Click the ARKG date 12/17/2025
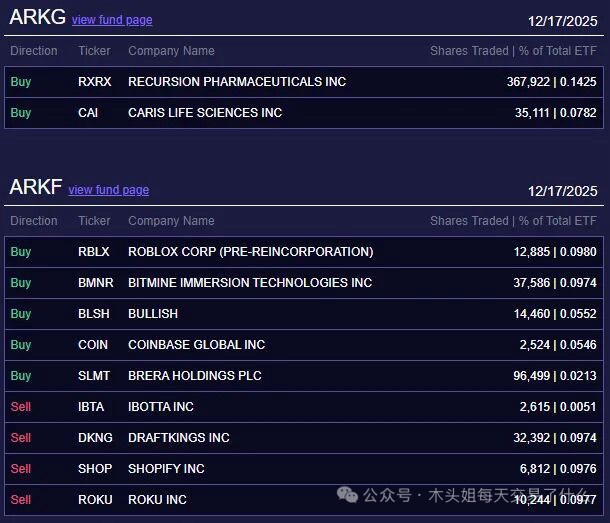 tap(563, 21)
